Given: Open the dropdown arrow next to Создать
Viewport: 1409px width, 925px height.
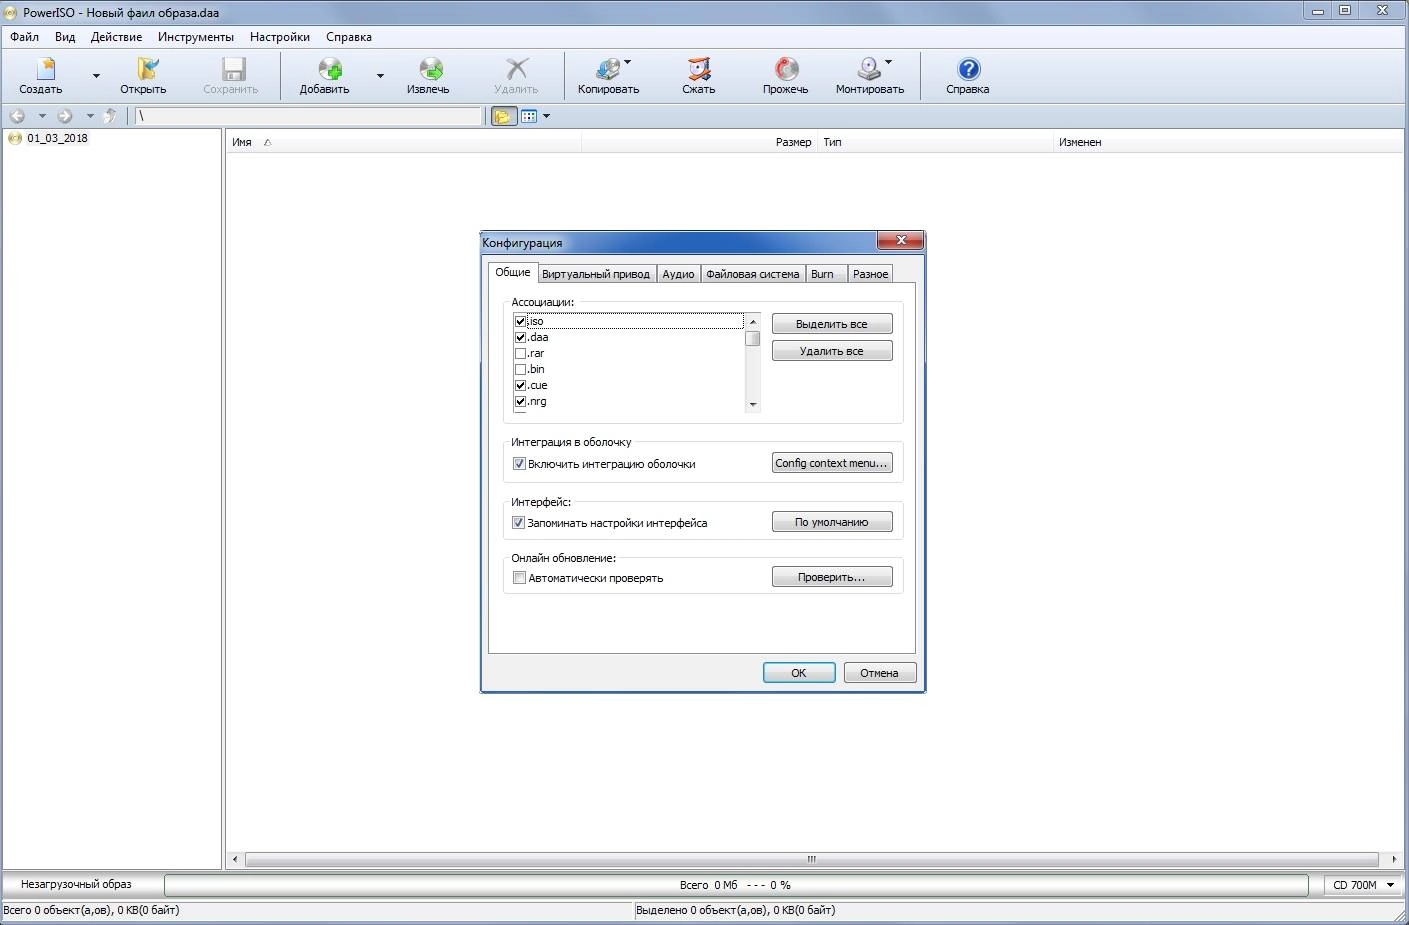Looking at the screenshot, I should (x=96, y=76).
